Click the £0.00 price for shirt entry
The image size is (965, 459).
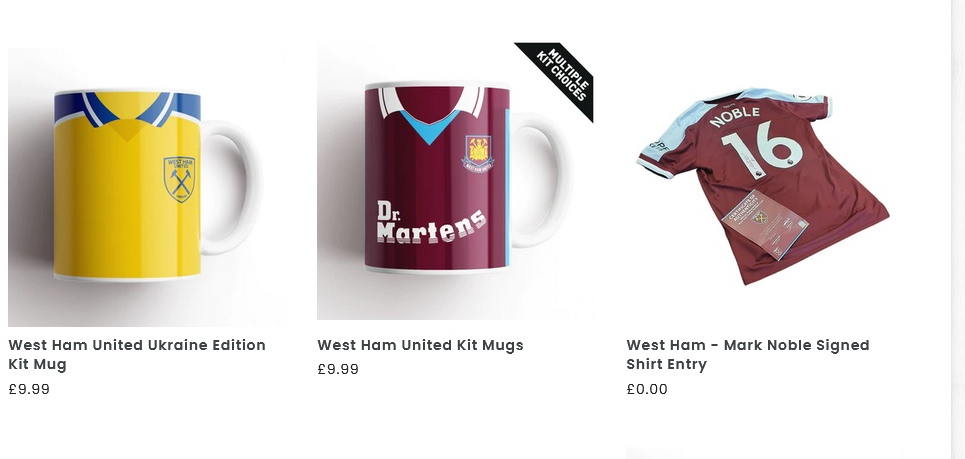click(647, 389)
